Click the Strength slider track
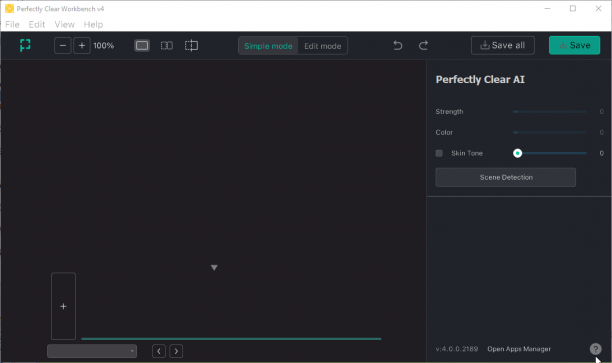Image resolution: width=612 pixels, height=363 pixels. 550,112
